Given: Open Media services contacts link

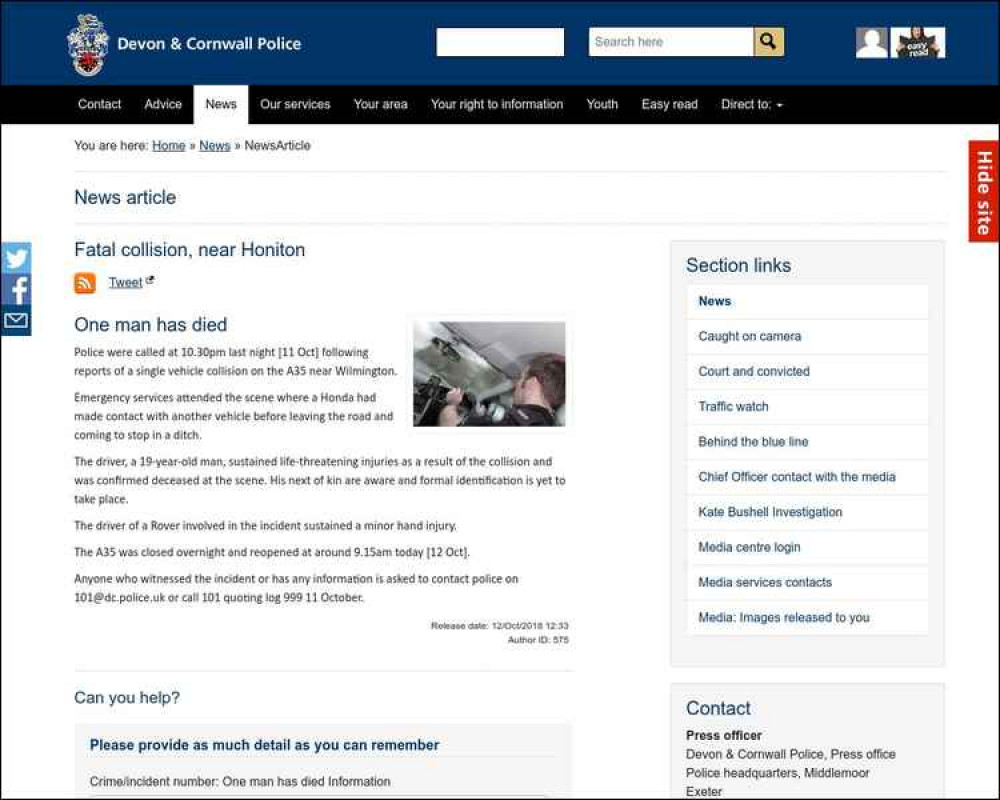Looking at the screenshot, I should pos(807,582).
